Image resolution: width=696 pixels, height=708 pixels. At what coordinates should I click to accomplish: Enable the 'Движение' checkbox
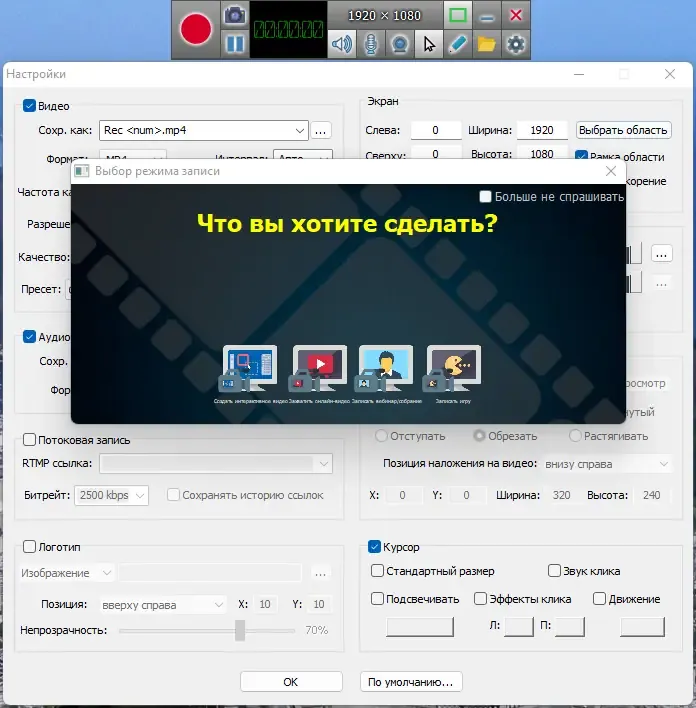tap(599, 599)
